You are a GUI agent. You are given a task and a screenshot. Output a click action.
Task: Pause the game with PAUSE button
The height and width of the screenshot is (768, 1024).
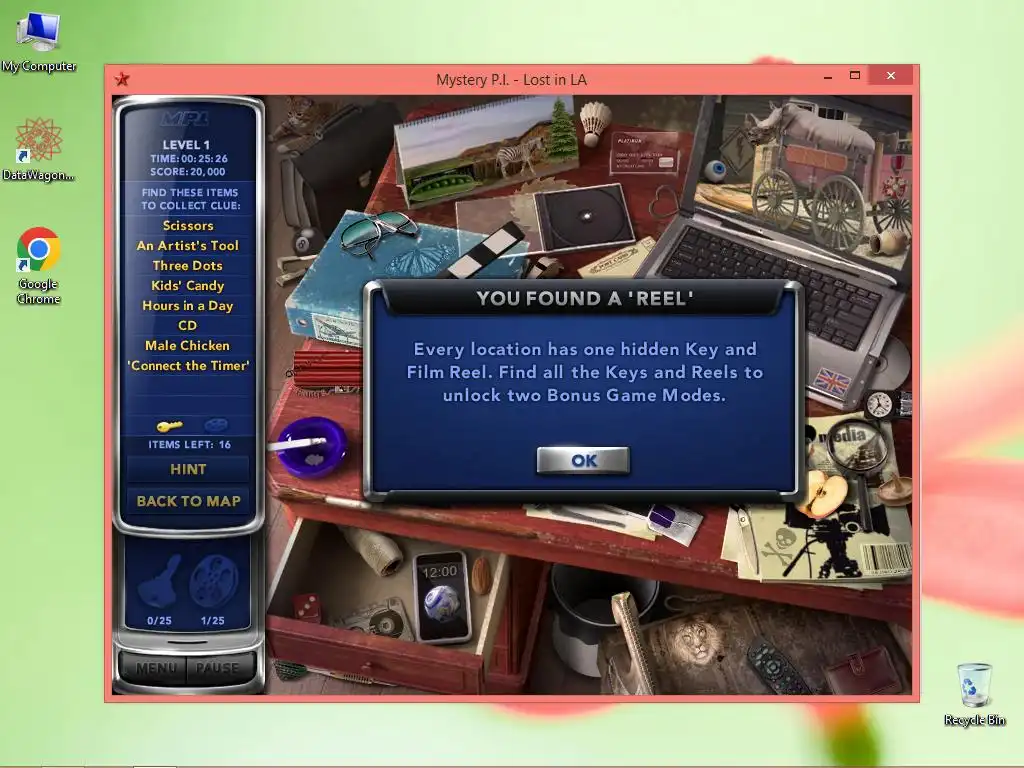[217, 667]
